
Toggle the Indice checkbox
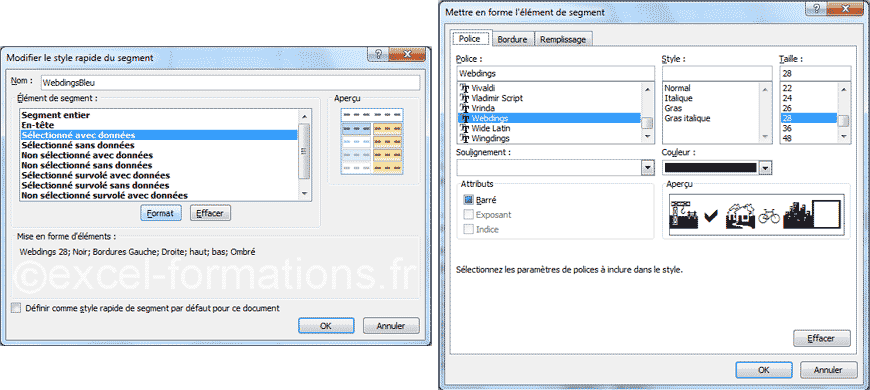[x=468, y=229]
